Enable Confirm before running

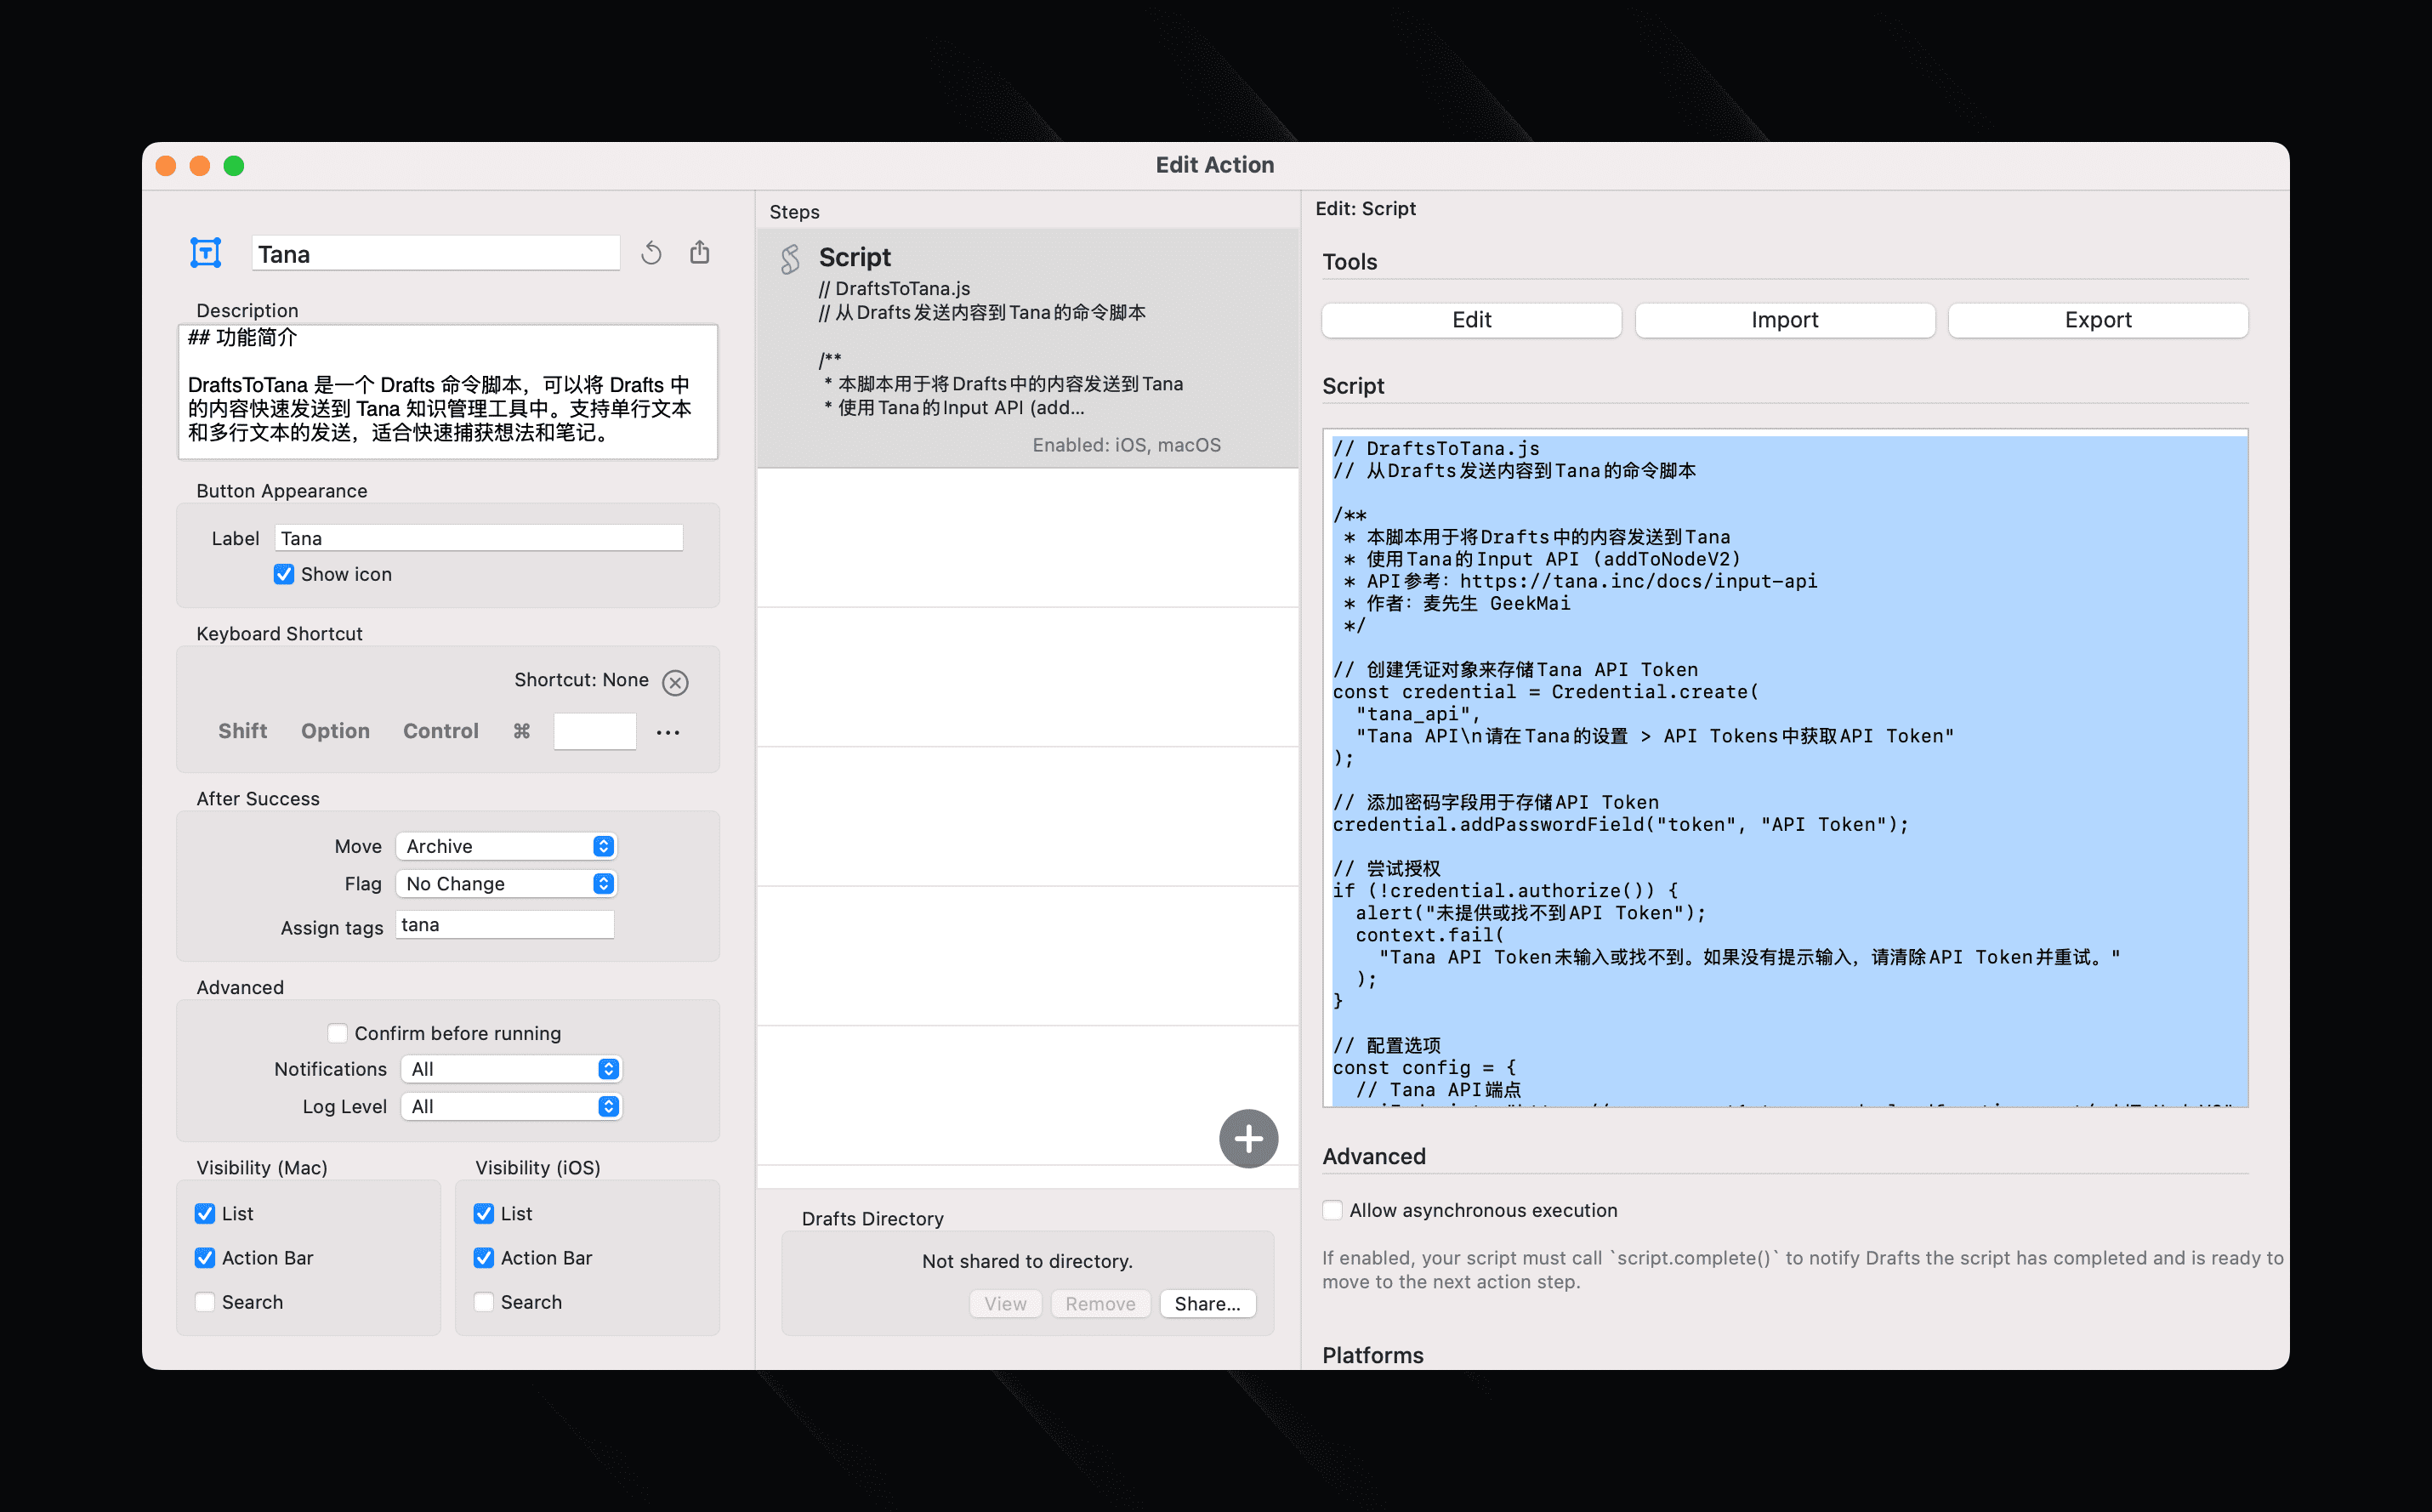click(x=338, y=1033)
